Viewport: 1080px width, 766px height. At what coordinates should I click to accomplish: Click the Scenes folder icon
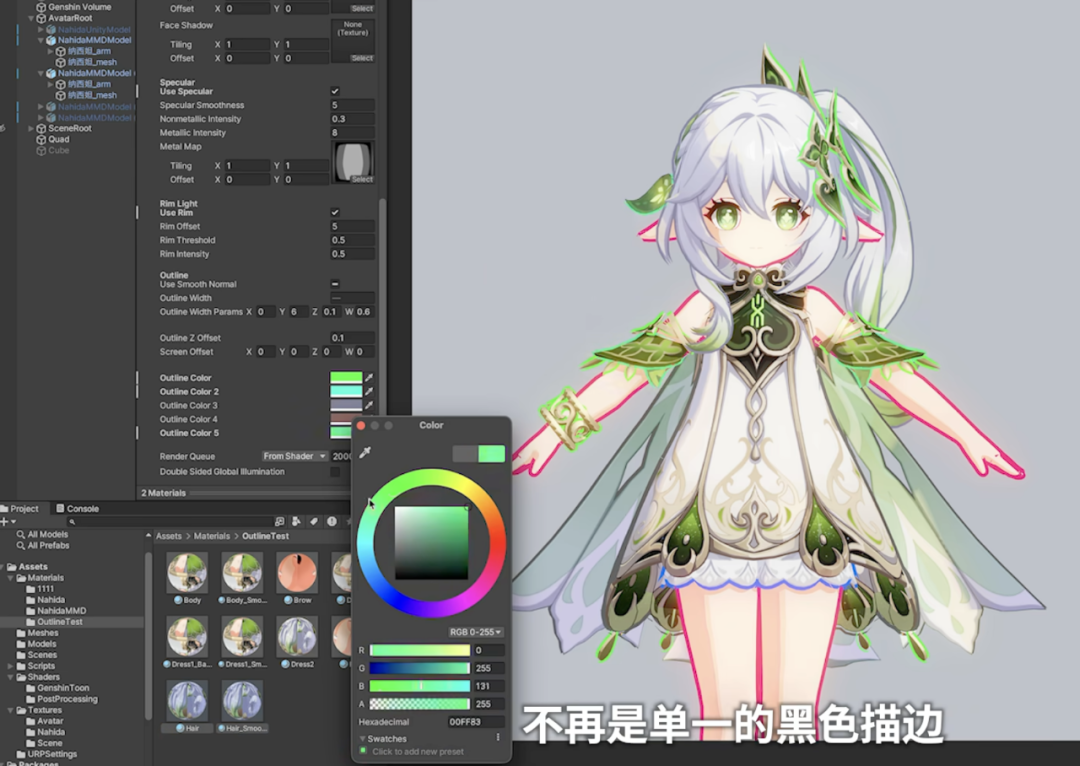click(x=21, y=655)
